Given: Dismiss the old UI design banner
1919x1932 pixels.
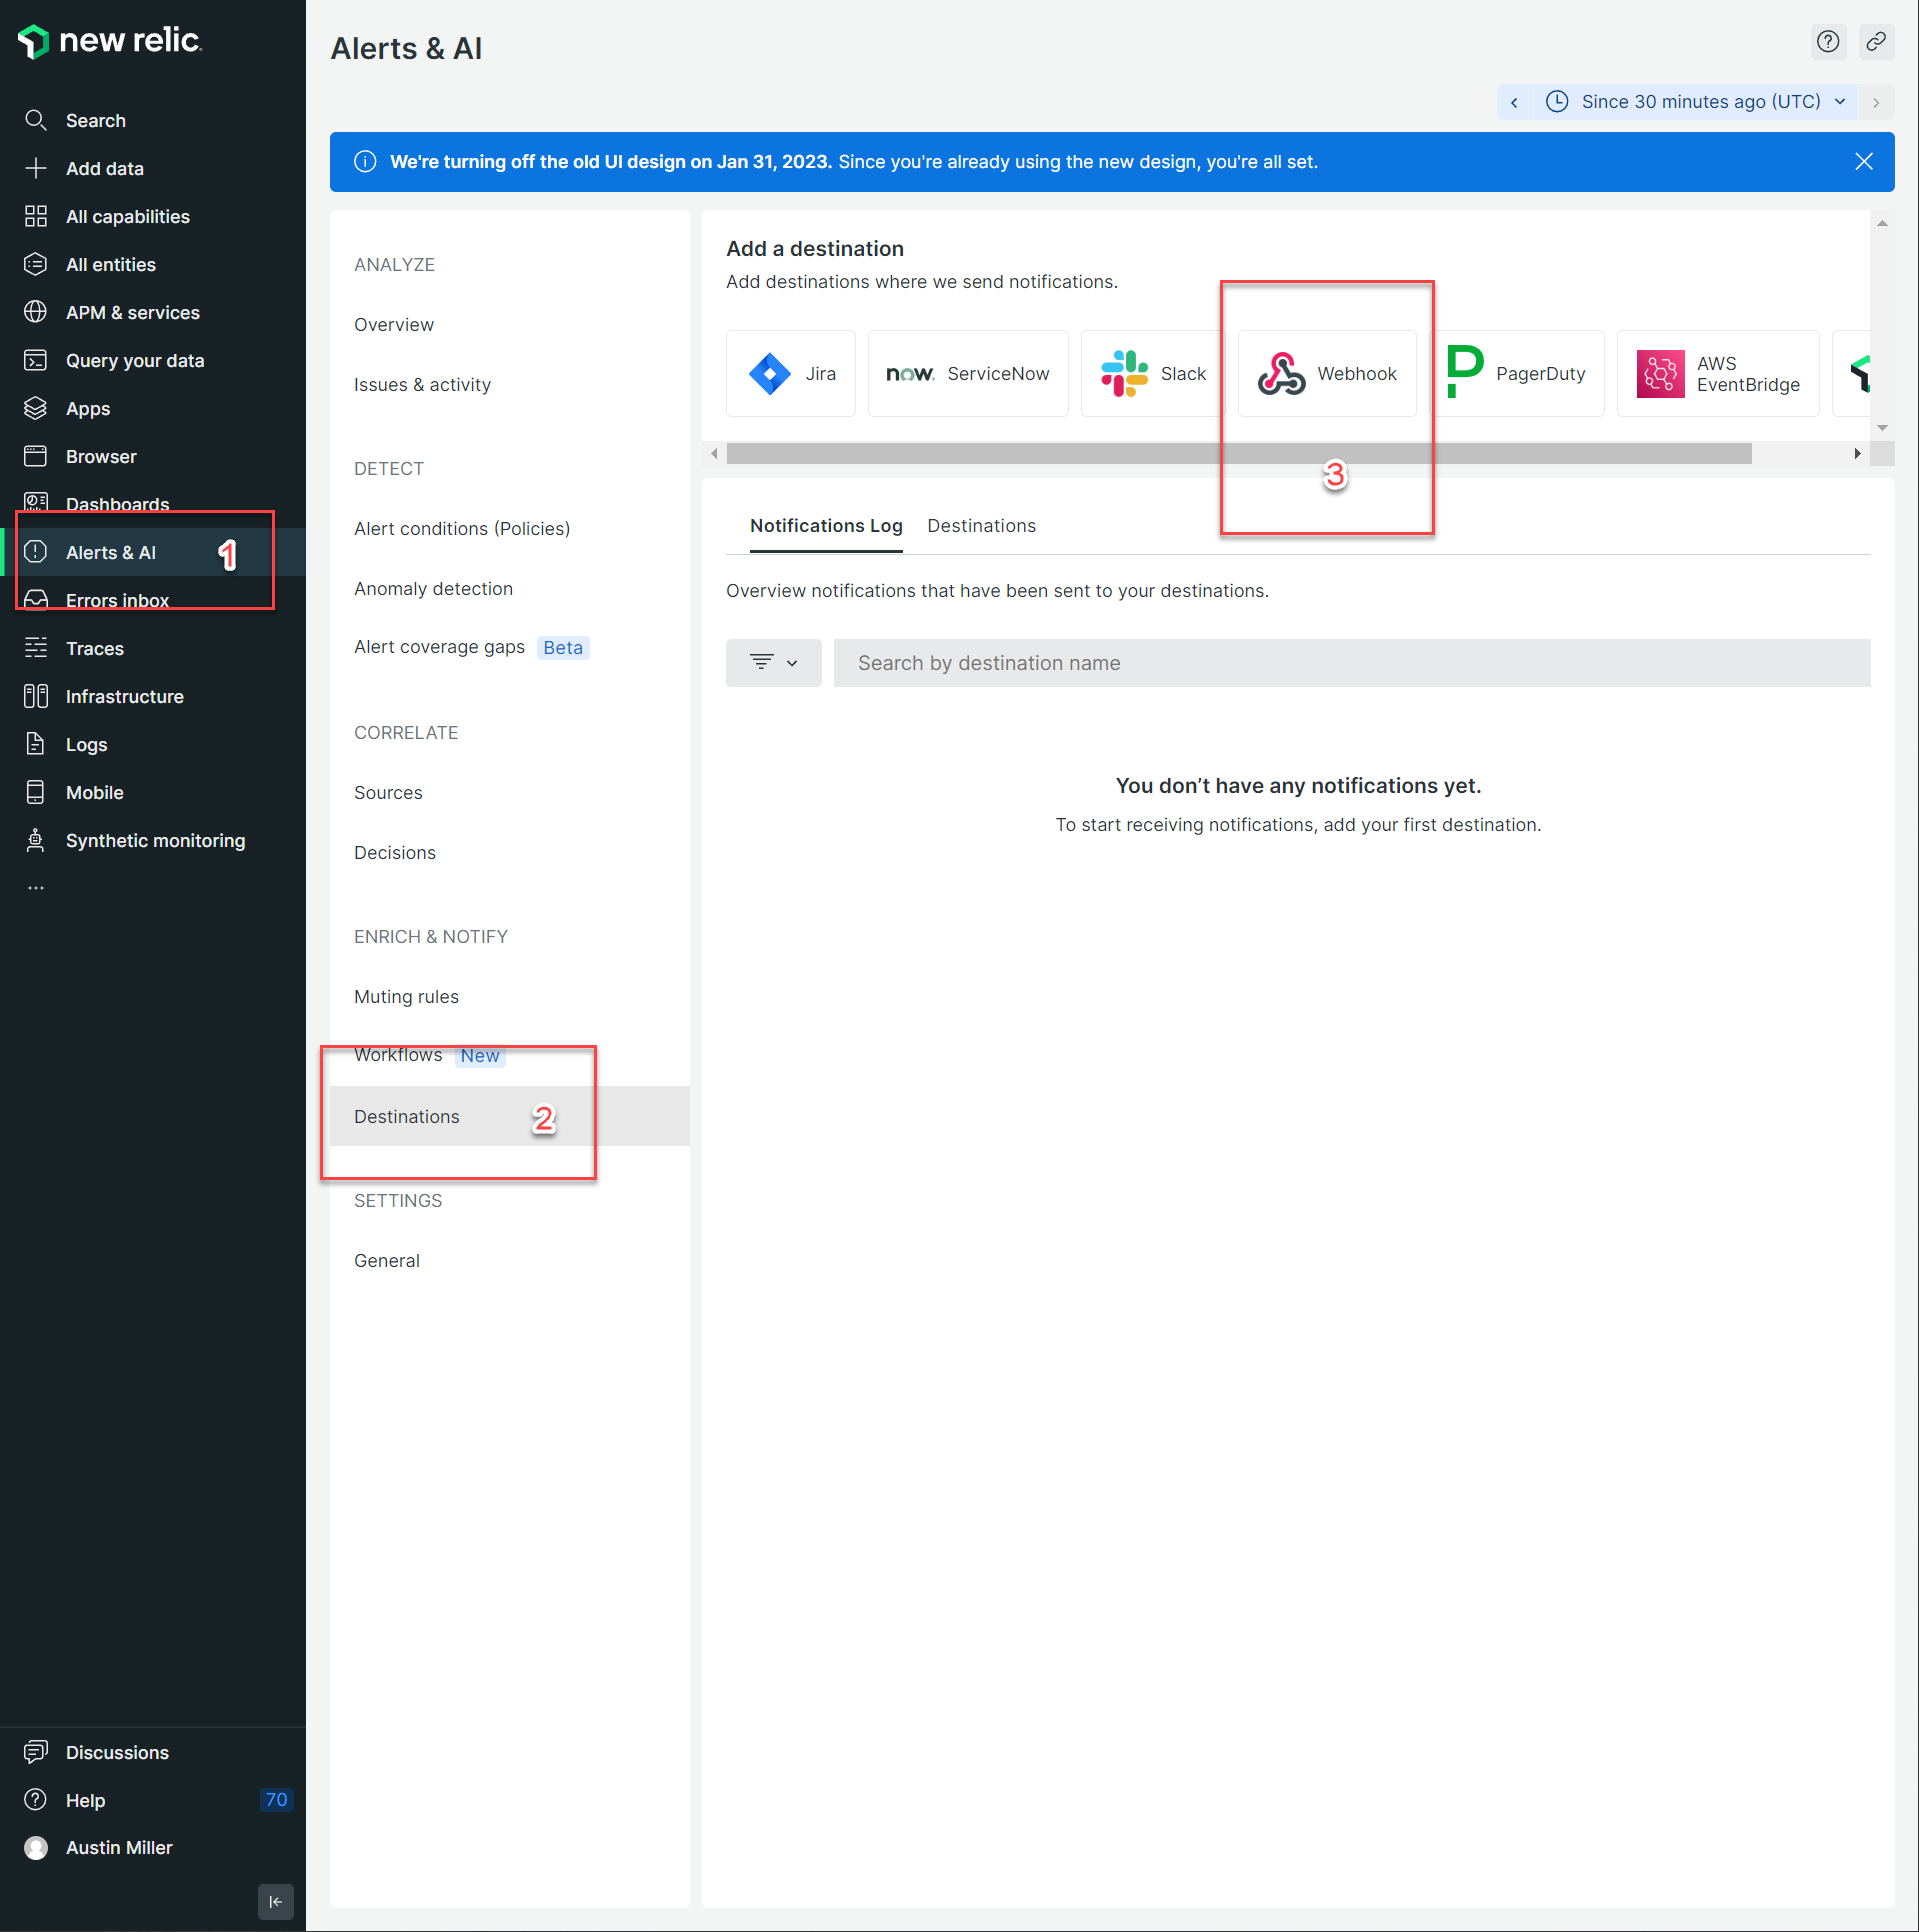Looking at the screenshot, I should point(1863,162).
